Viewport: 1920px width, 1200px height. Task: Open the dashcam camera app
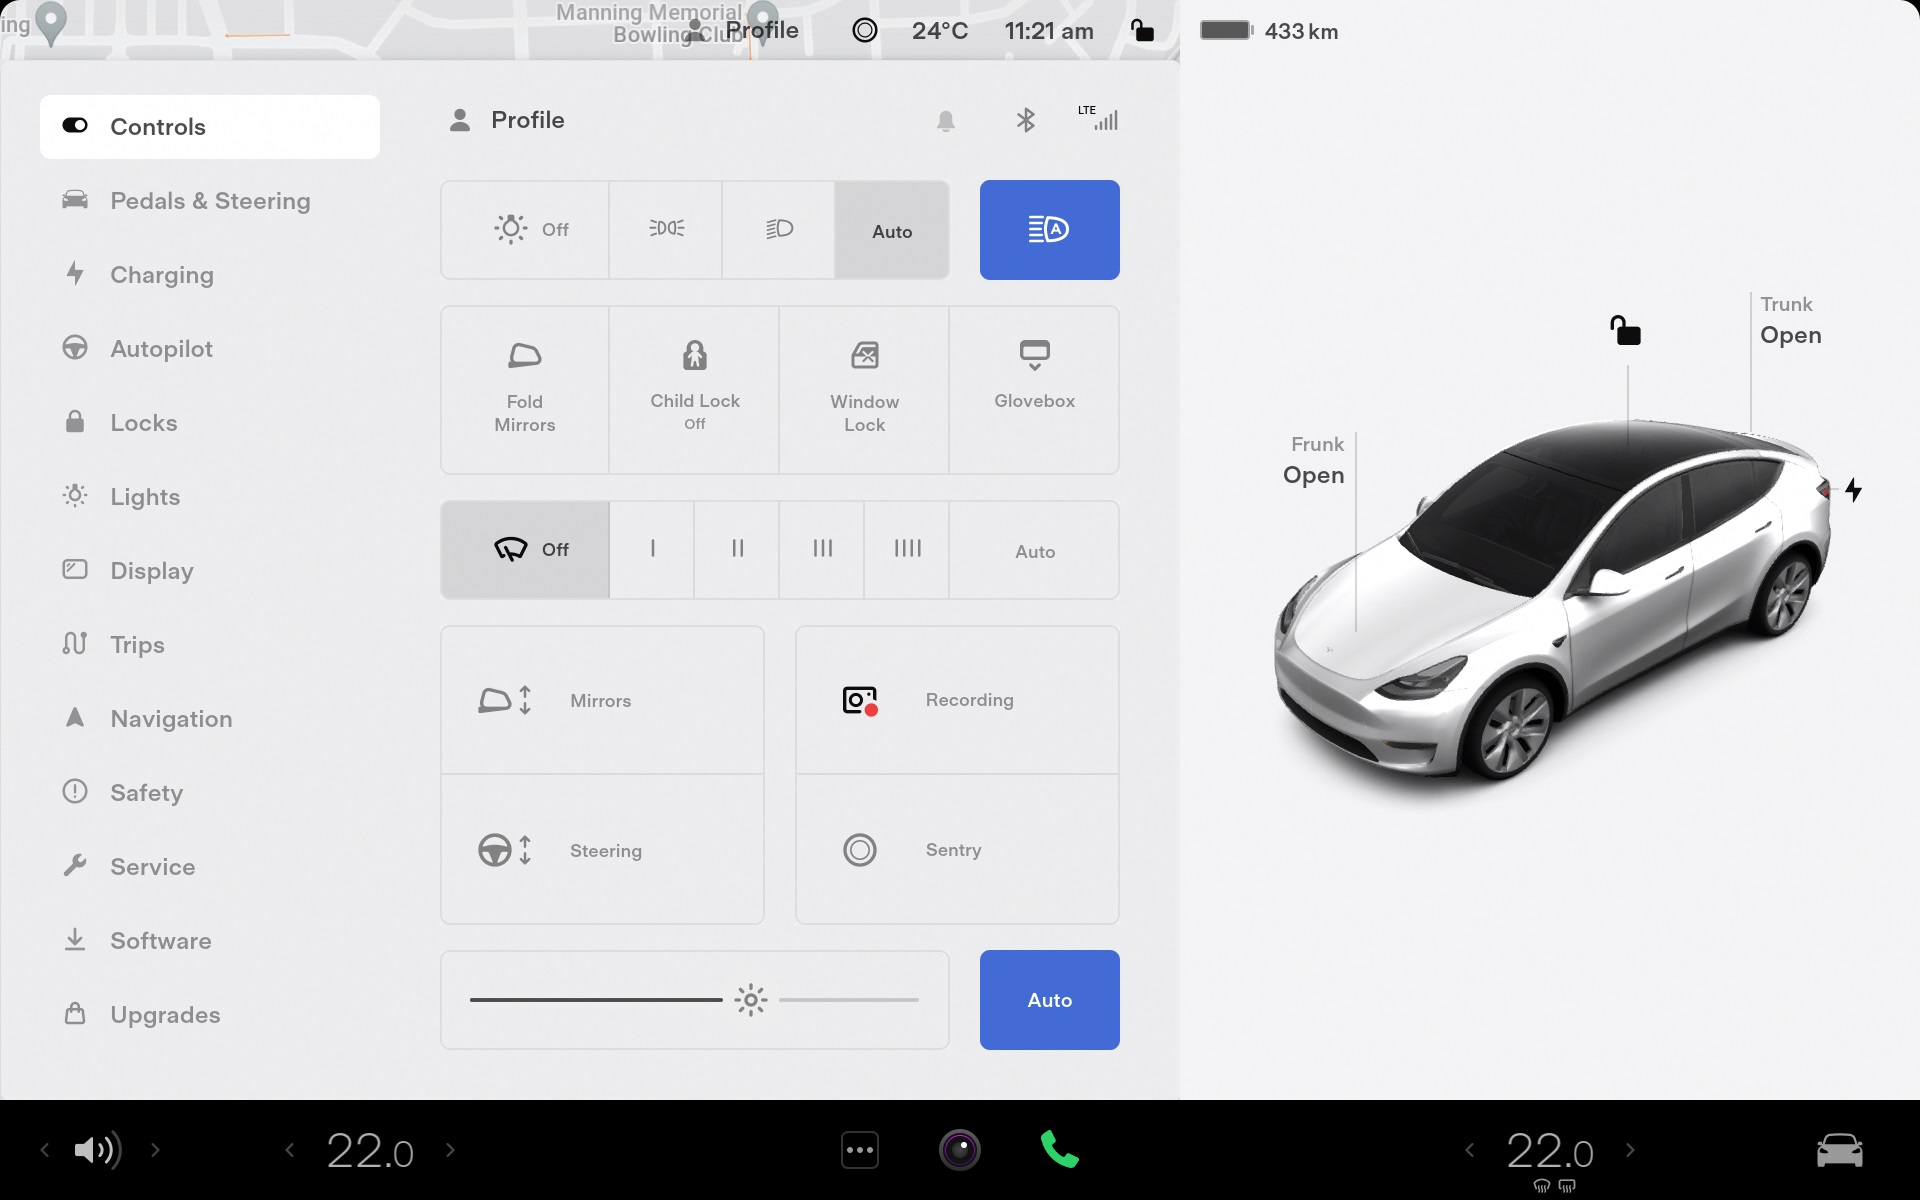[x=959, y=1150]
